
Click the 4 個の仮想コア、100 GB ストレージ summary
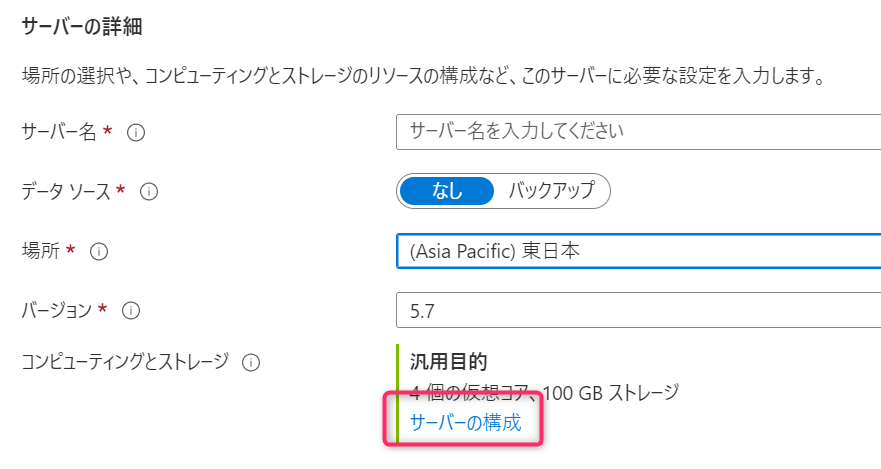544,393
